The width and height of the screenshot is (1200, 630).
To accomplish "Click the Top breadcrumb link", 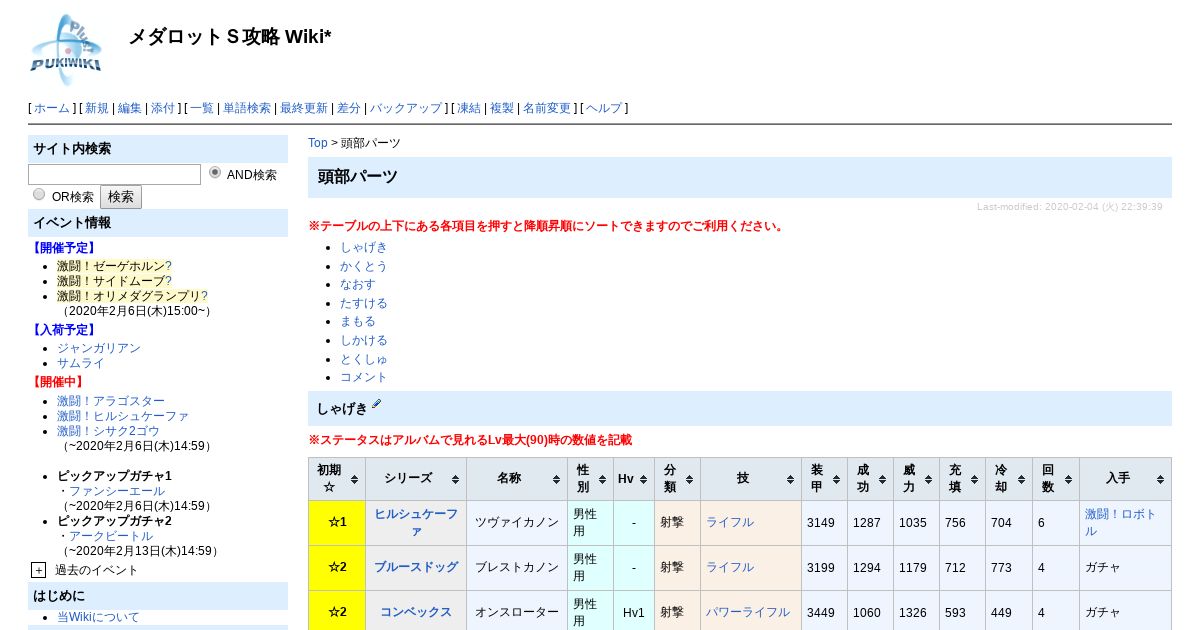I will 318,143.
